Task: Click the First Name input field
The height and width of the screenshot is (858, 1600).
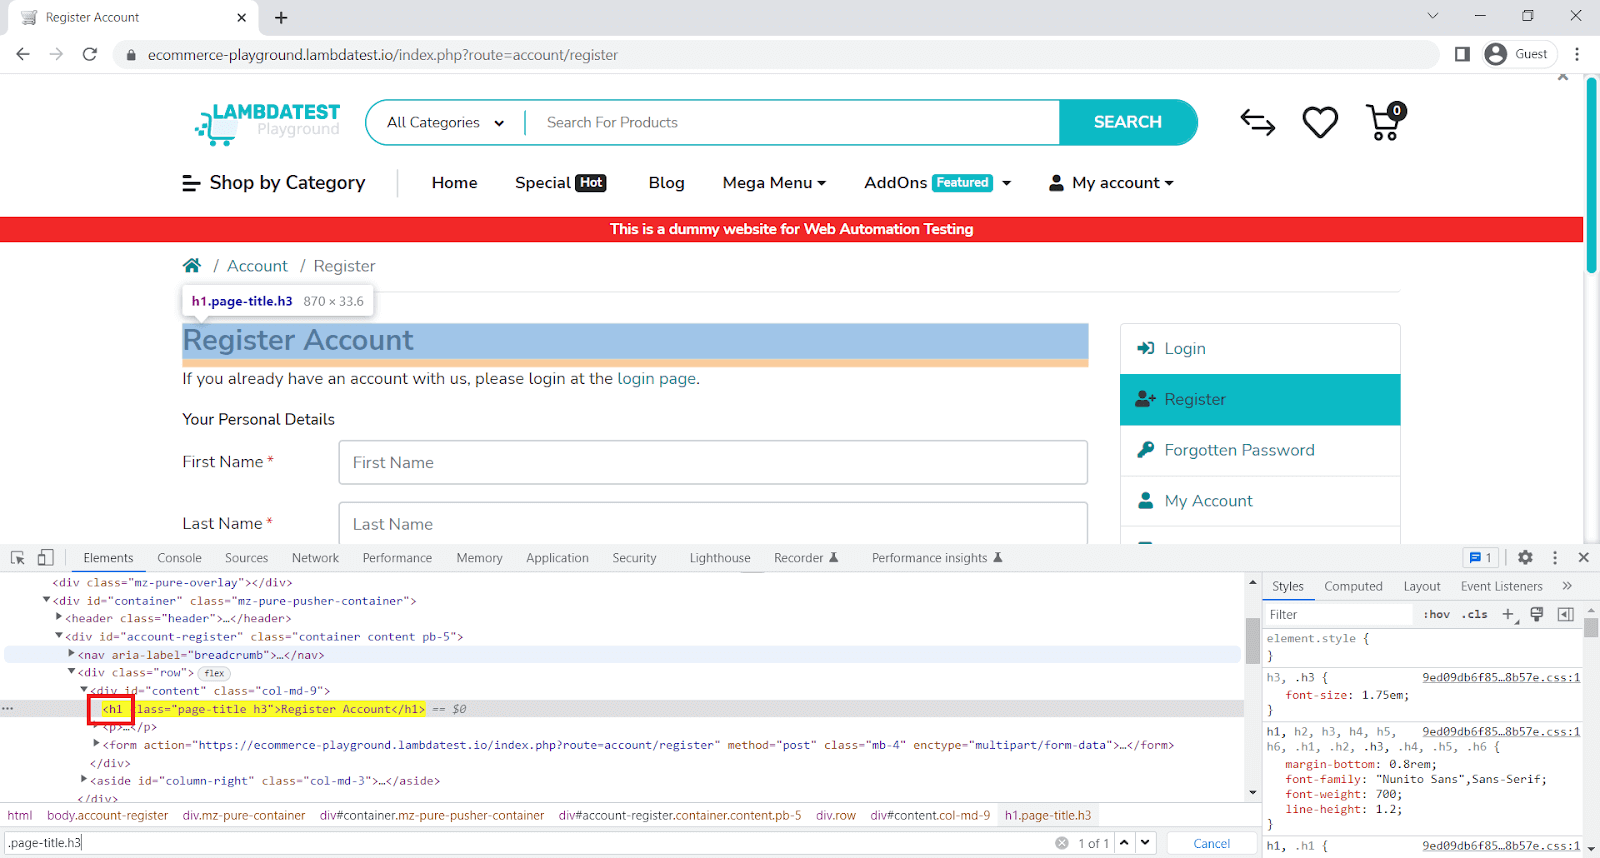Action: (713, 462)
